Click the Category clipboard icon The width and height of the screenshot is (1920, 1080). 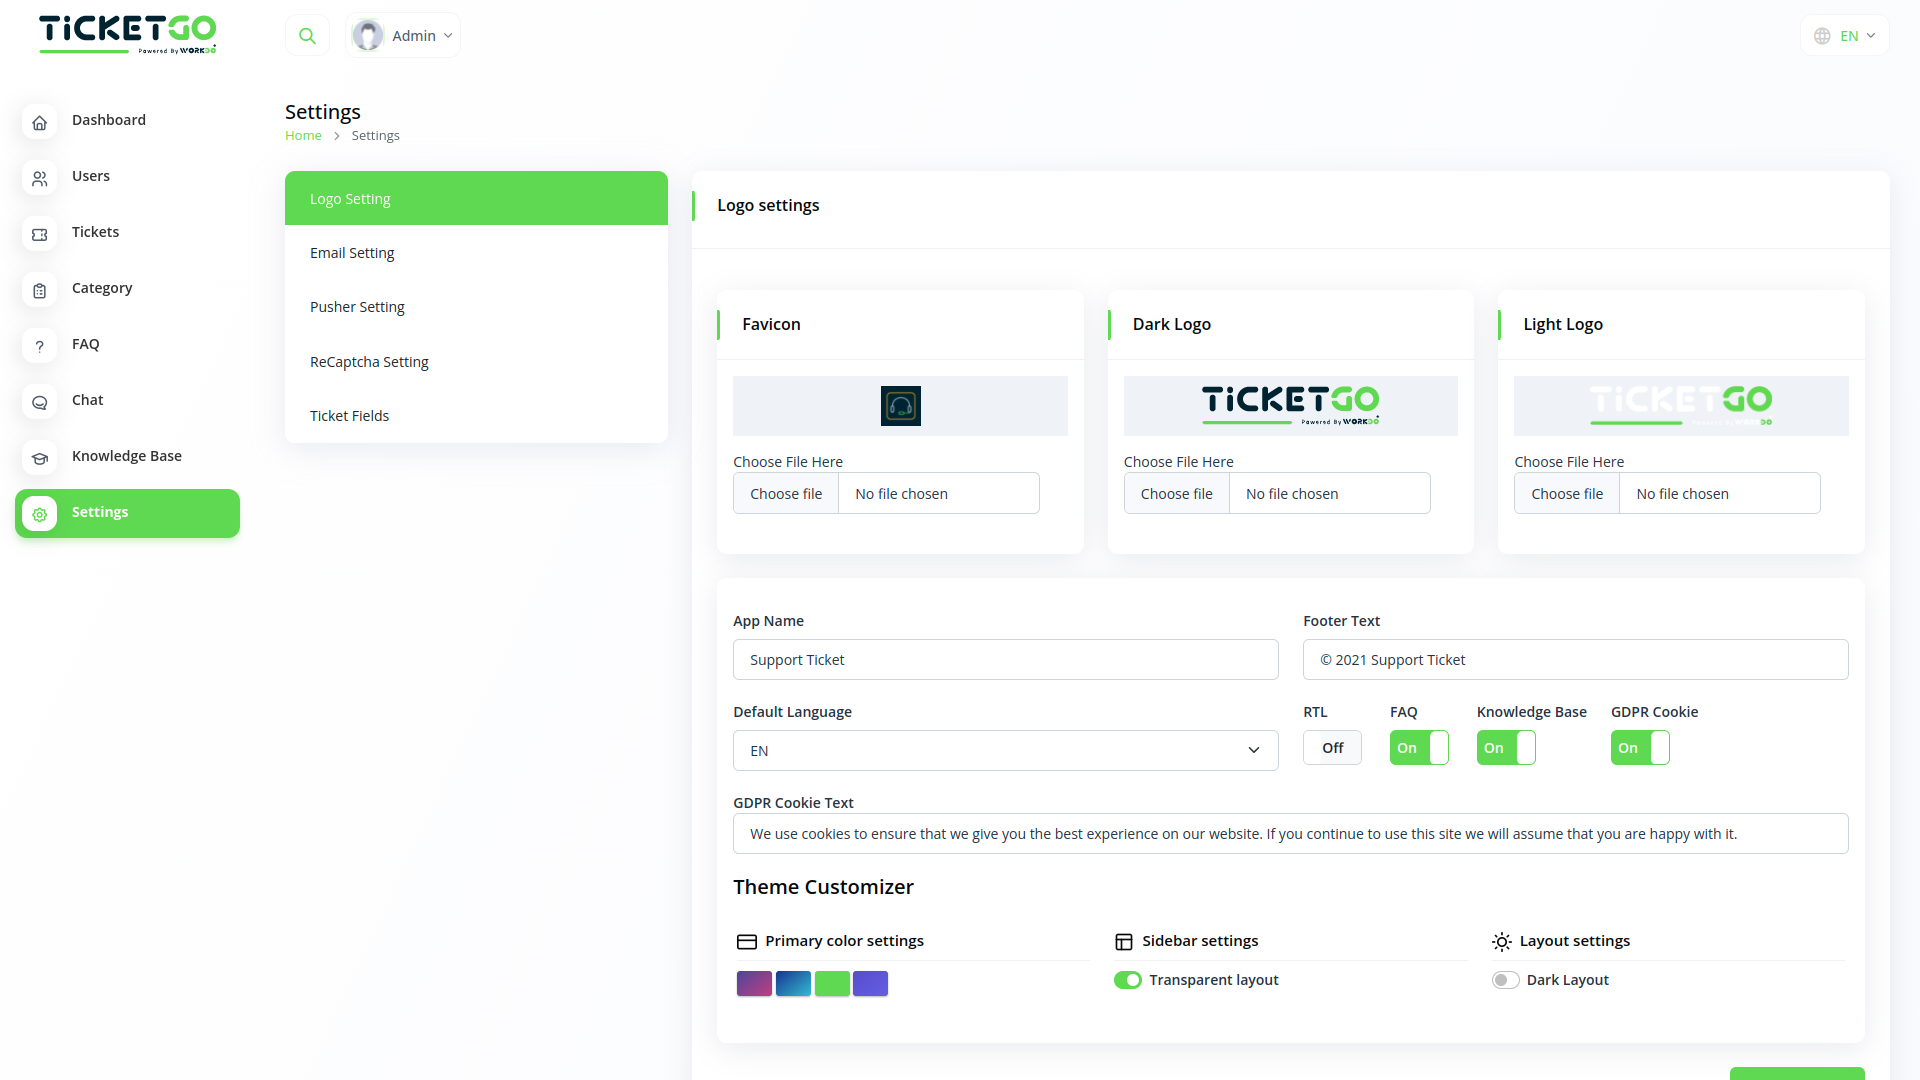point(39,290)
